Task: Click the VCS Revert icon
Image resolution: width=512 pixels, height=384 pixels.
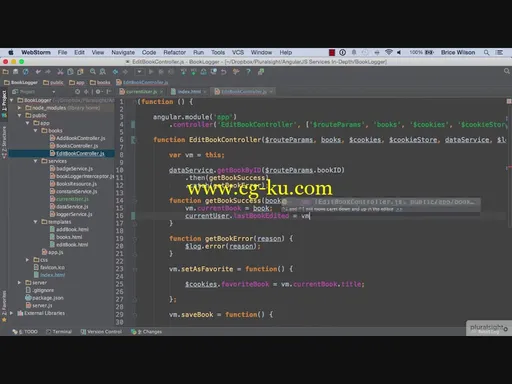Action: click(224, 72)
